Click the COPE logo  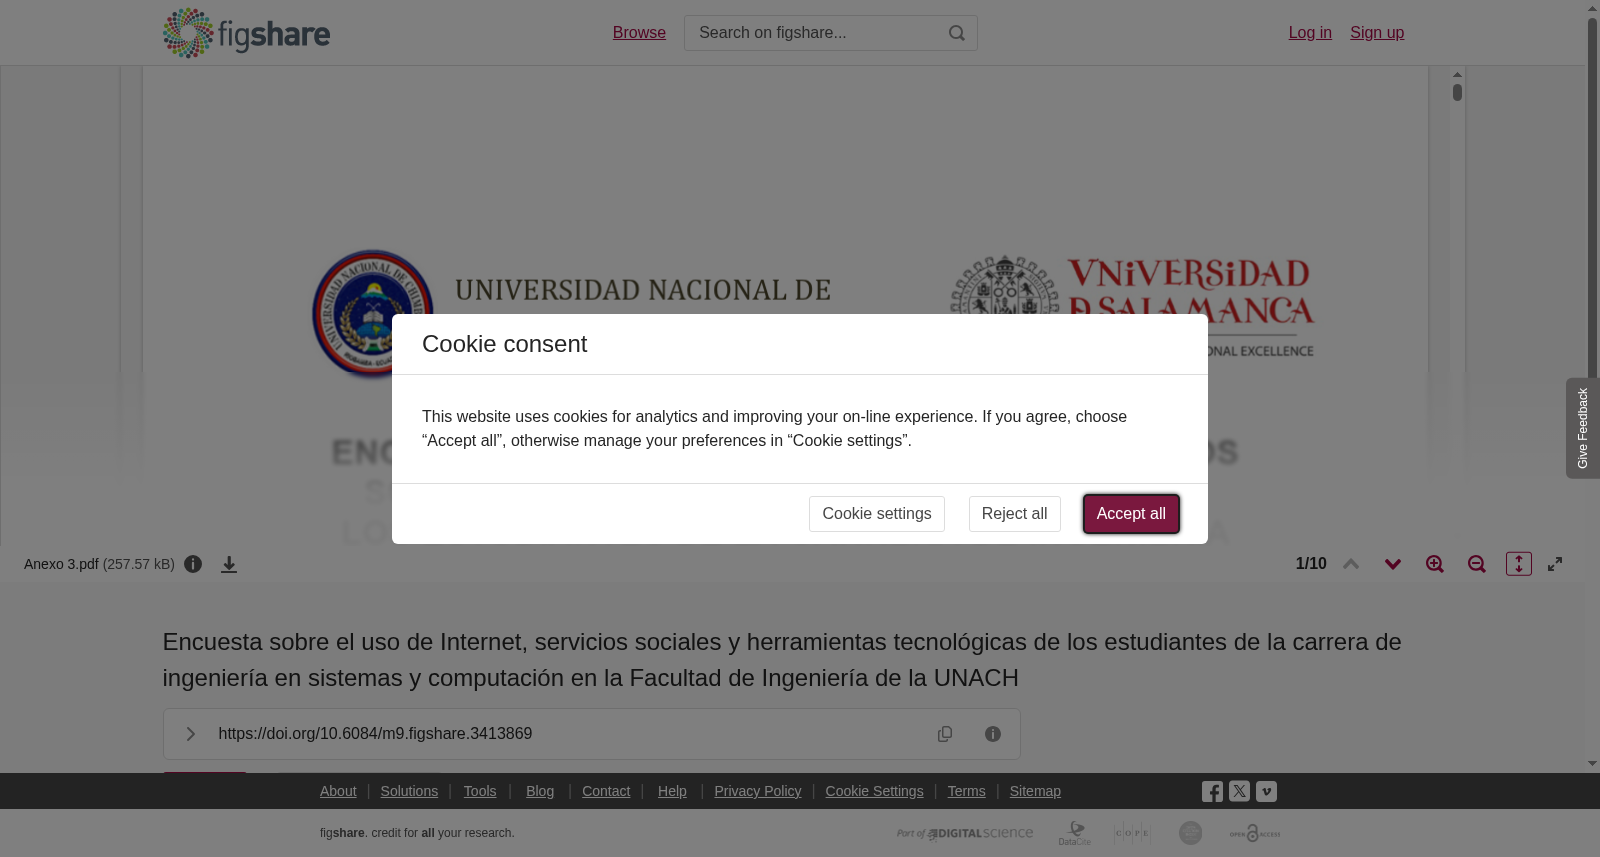[x=1132, y=833]
